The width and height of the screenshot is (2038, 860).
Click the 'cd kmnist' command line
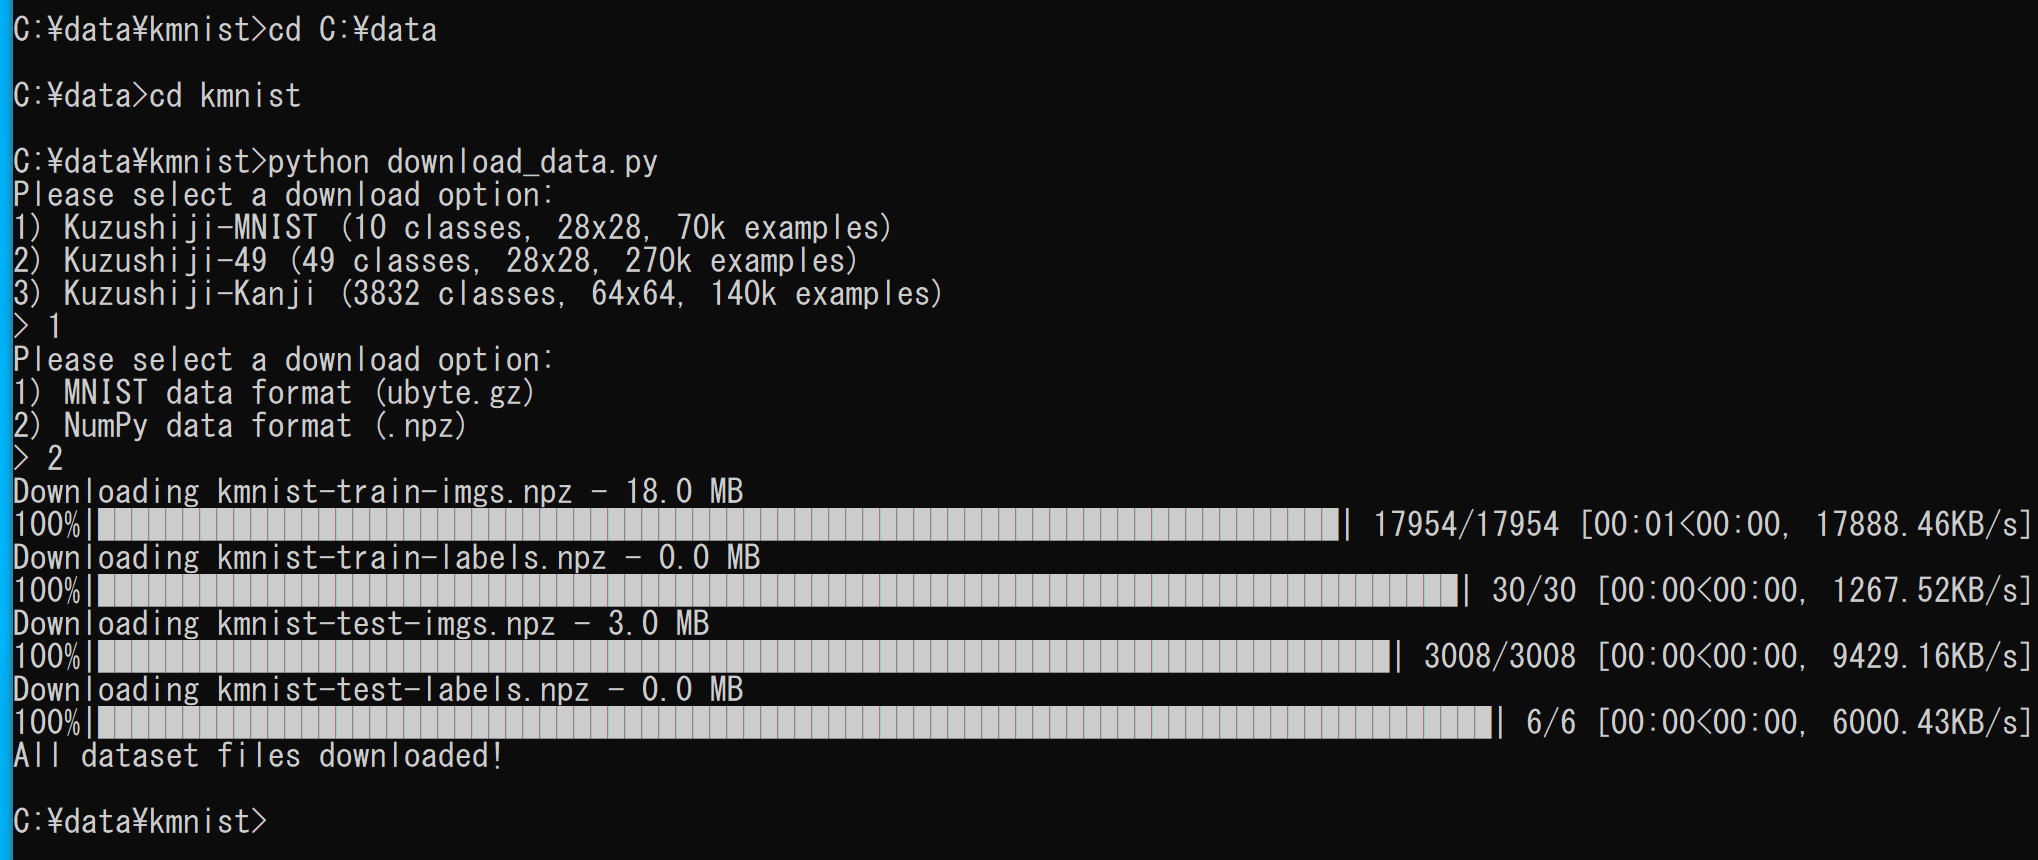point(225,96)
